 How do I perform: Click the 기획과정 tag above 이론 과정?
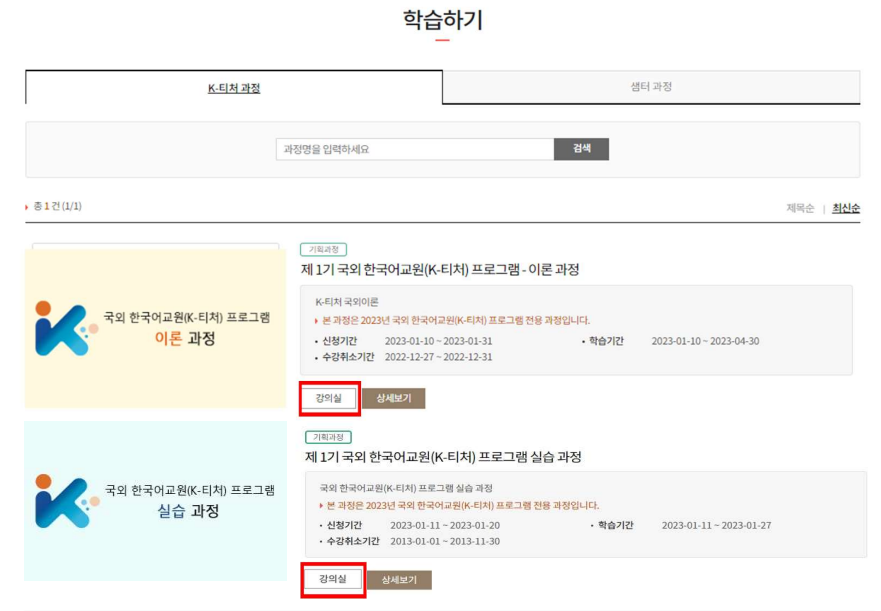(324, 249)
